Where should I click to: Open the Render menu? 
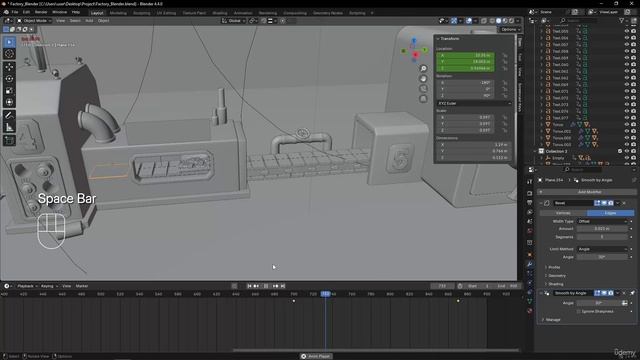click(41, 12)
